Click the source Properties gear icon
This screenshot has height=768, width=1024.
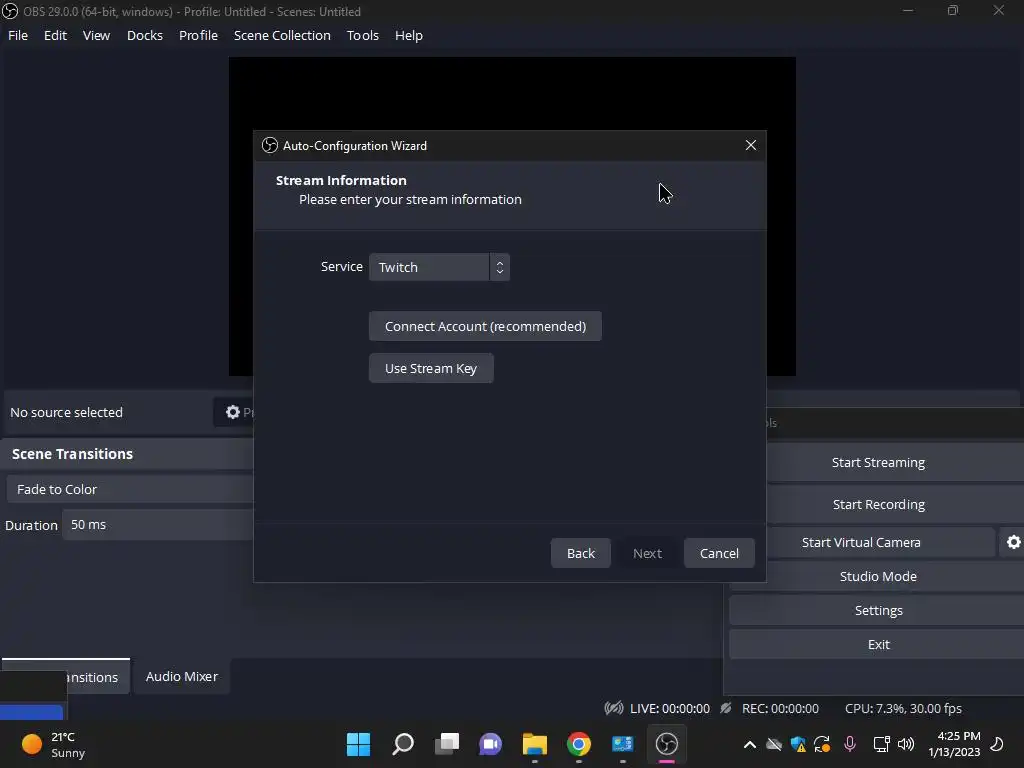tap(233, 412)
